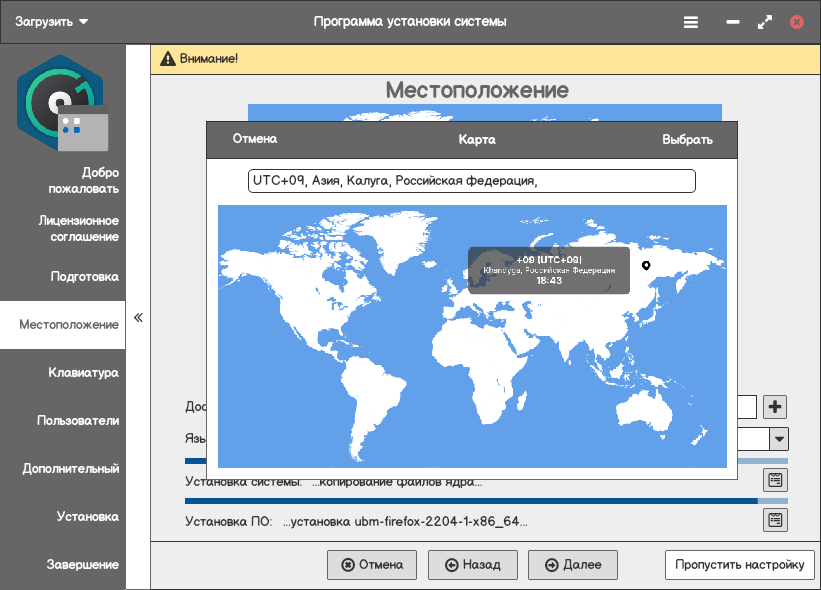Screen dimensions: 821x590
Task: Click the location pin on map
Action: click(x=646, y=265)
